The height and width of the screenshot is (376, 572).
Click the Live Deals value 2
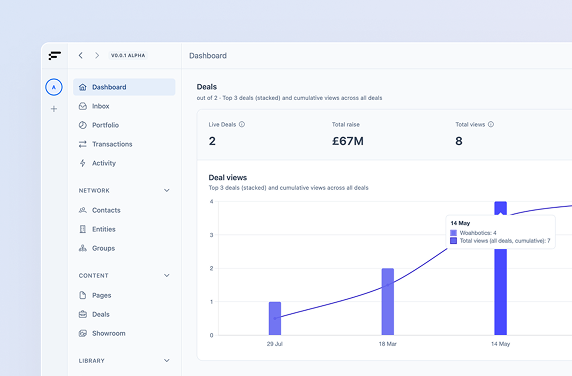click(x=212, y=141)
